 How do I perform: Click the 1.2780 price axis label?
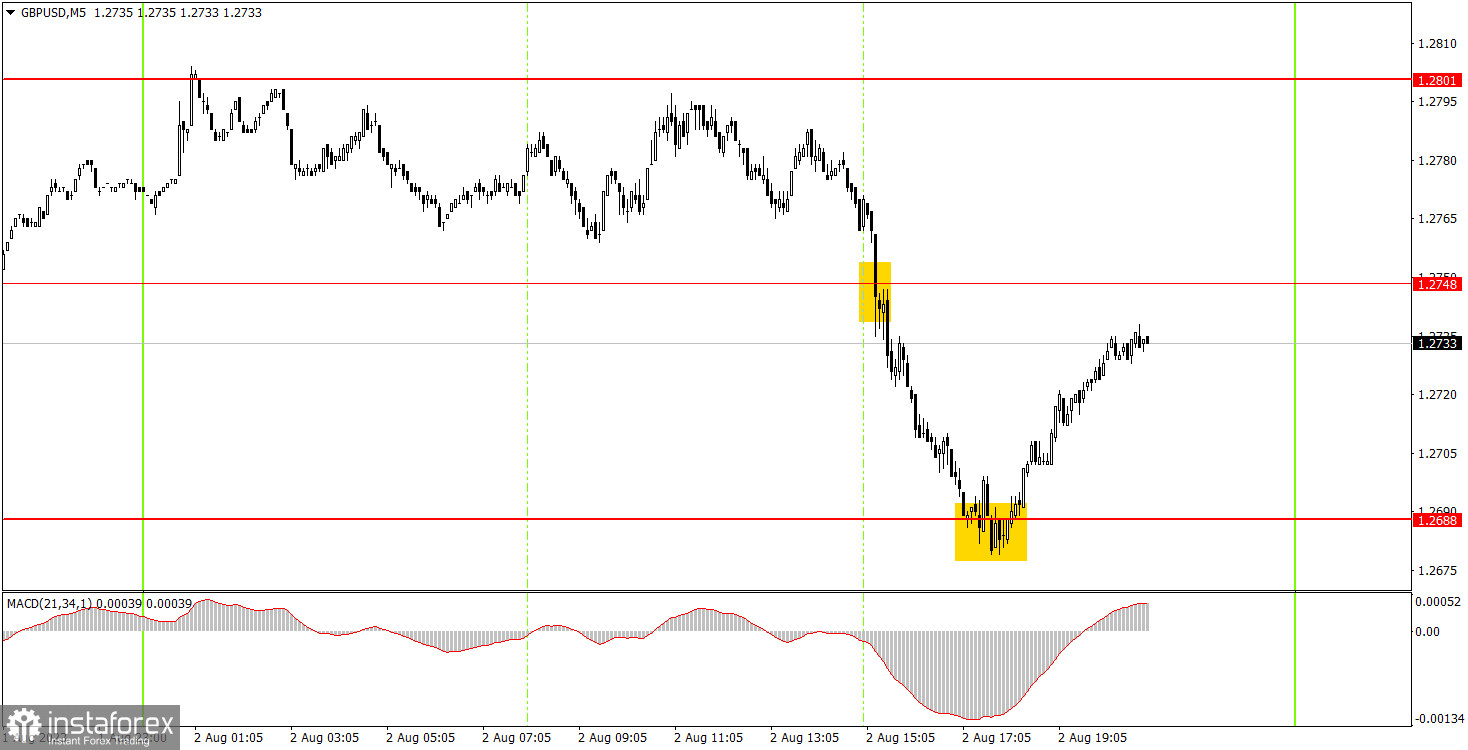pos(1437,160)
